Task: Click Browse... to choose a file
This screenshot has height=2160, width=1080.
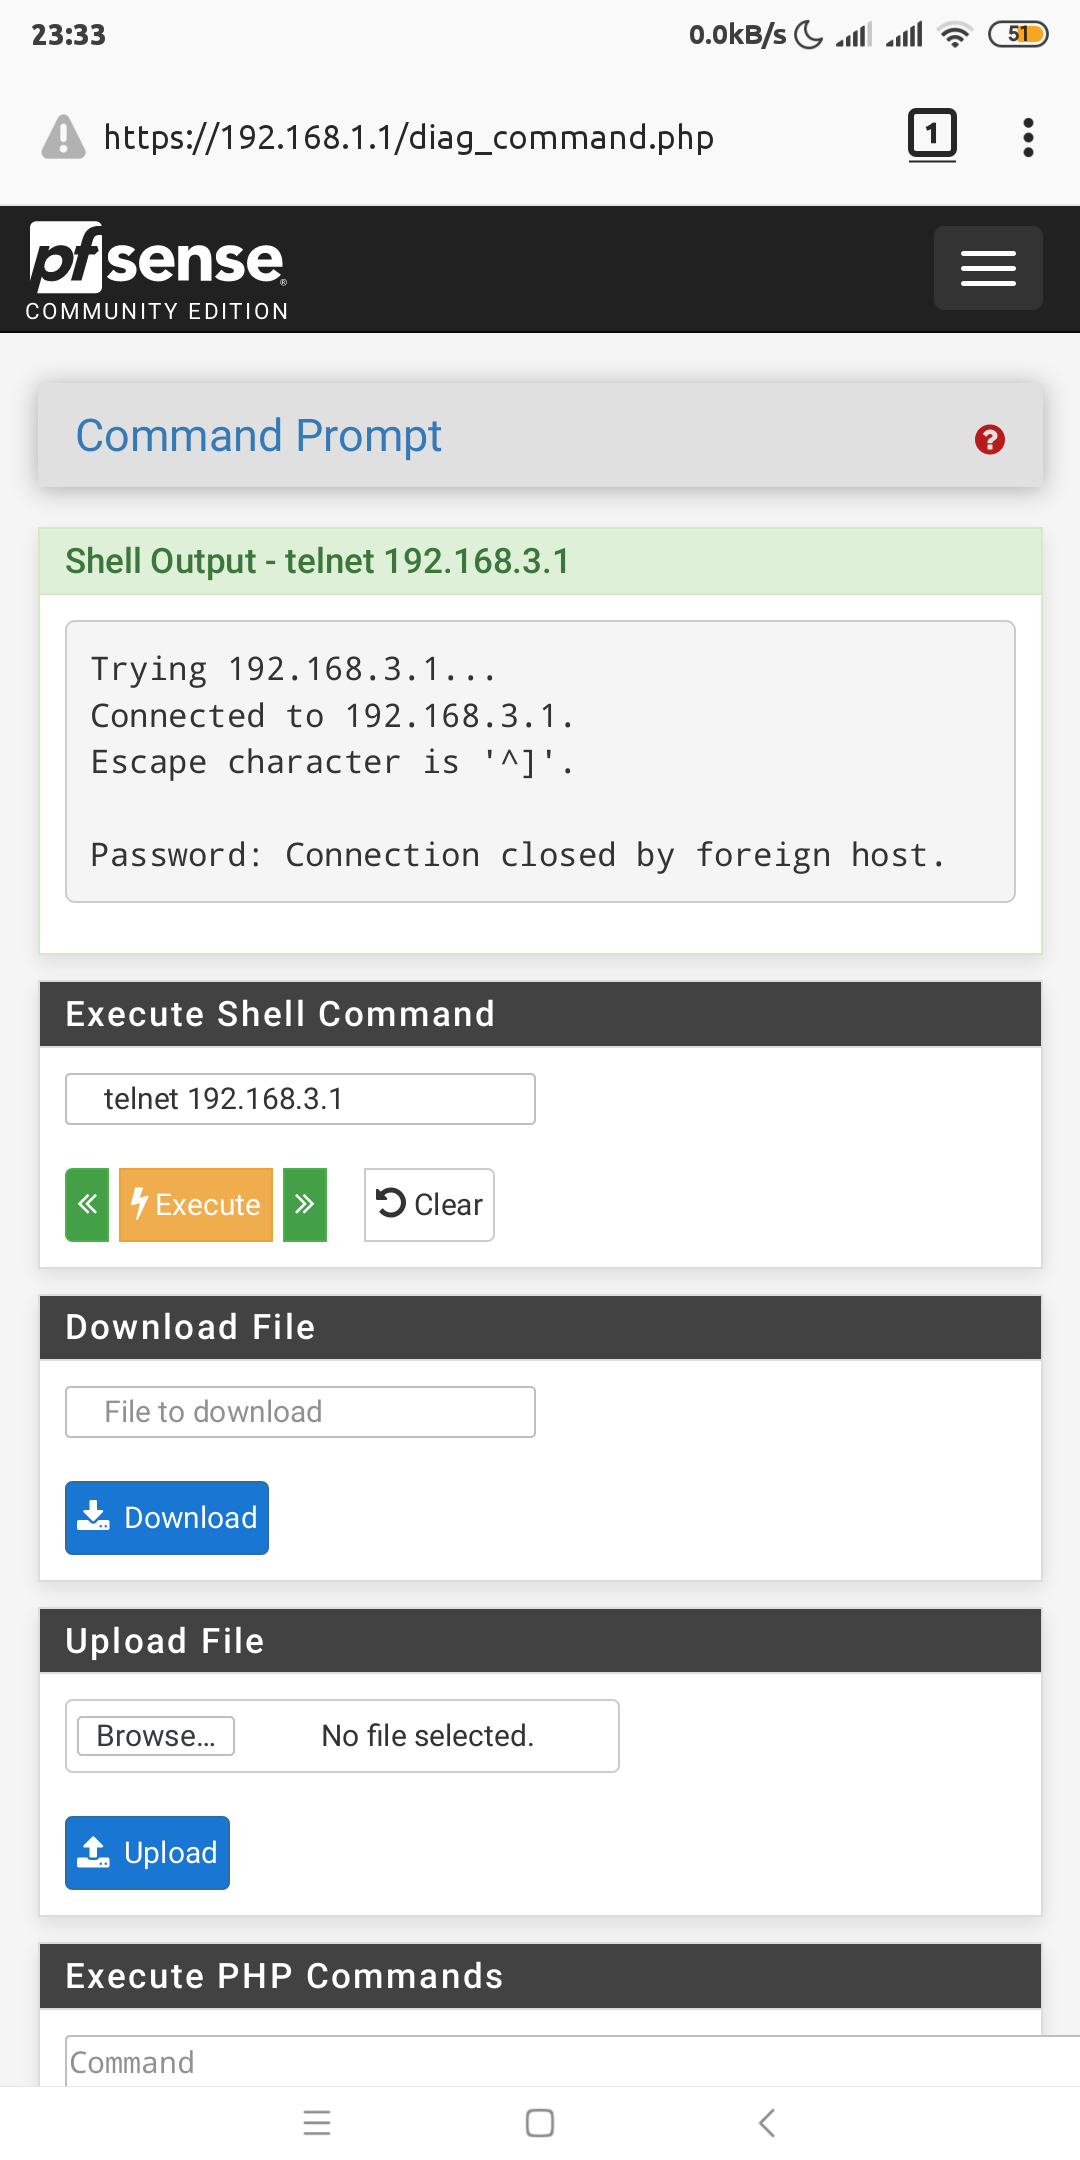Action: pyautogui.click(x=156, y=1736)
